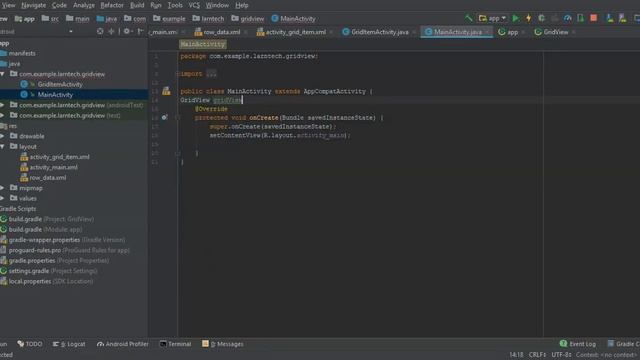Click the Make Project hammer icon
The image size is (640, 360).
(469, 18)
